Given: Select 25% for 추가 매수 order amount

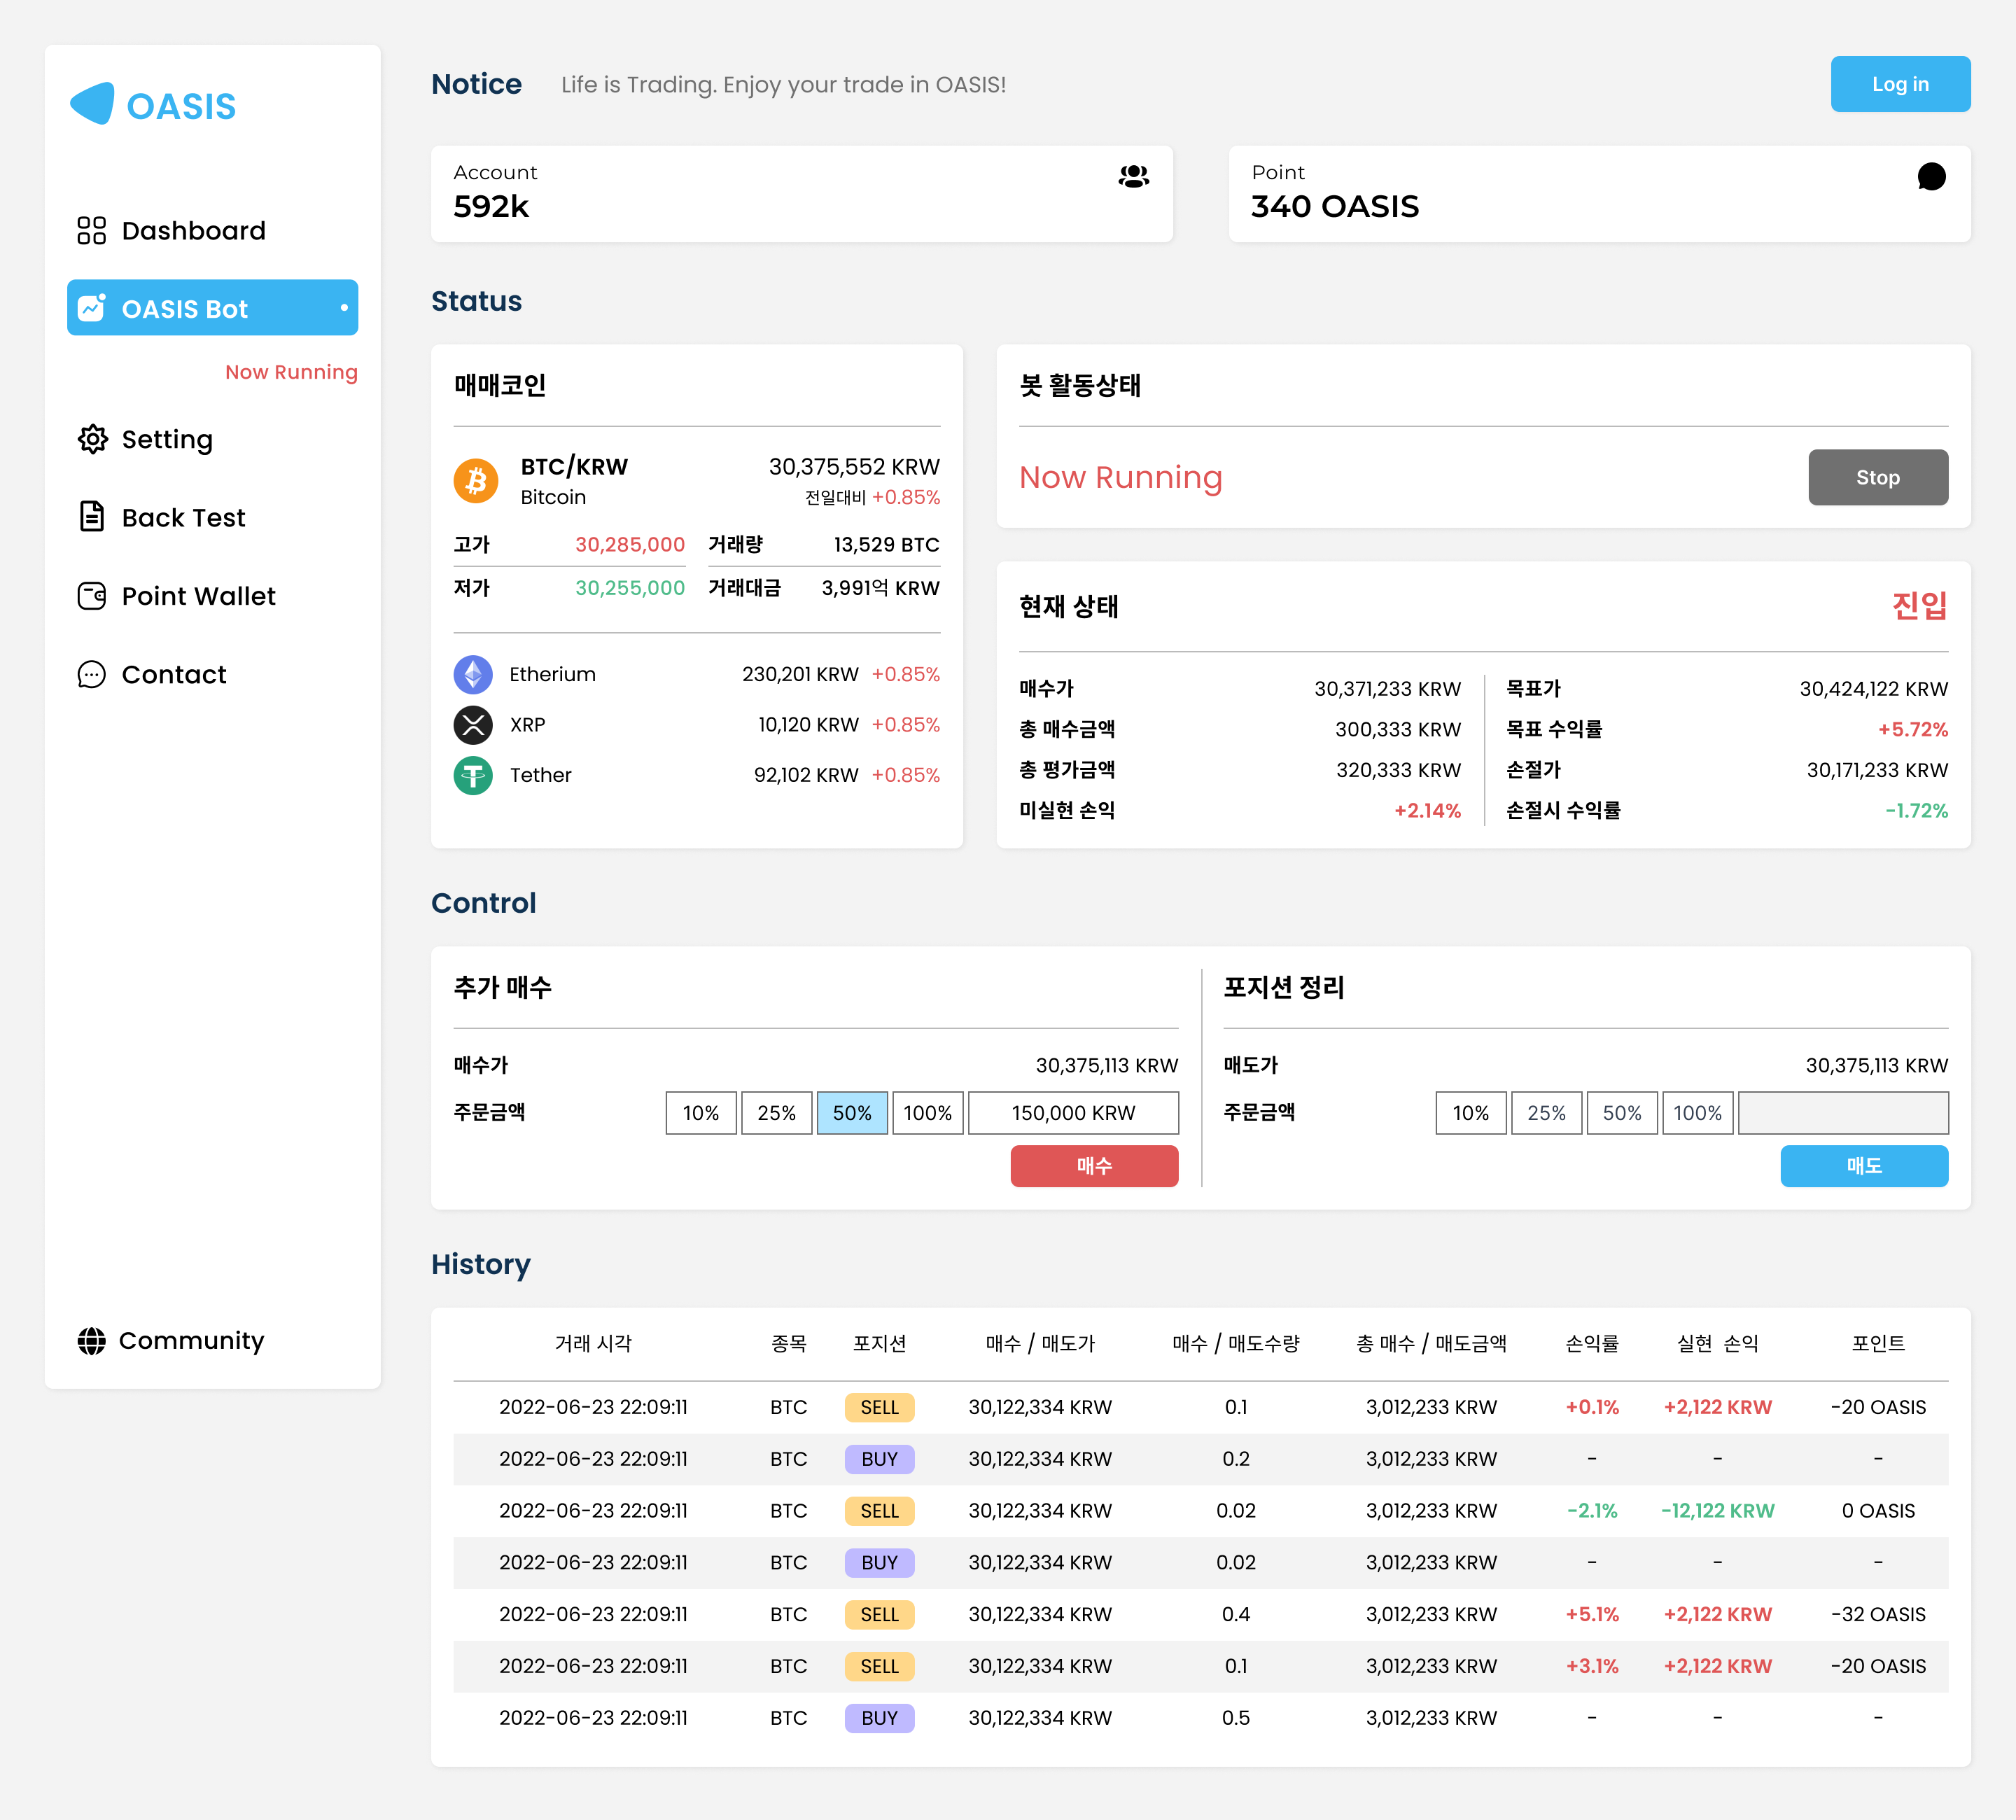Looking at the screenshot, I should click(777, 1113).
